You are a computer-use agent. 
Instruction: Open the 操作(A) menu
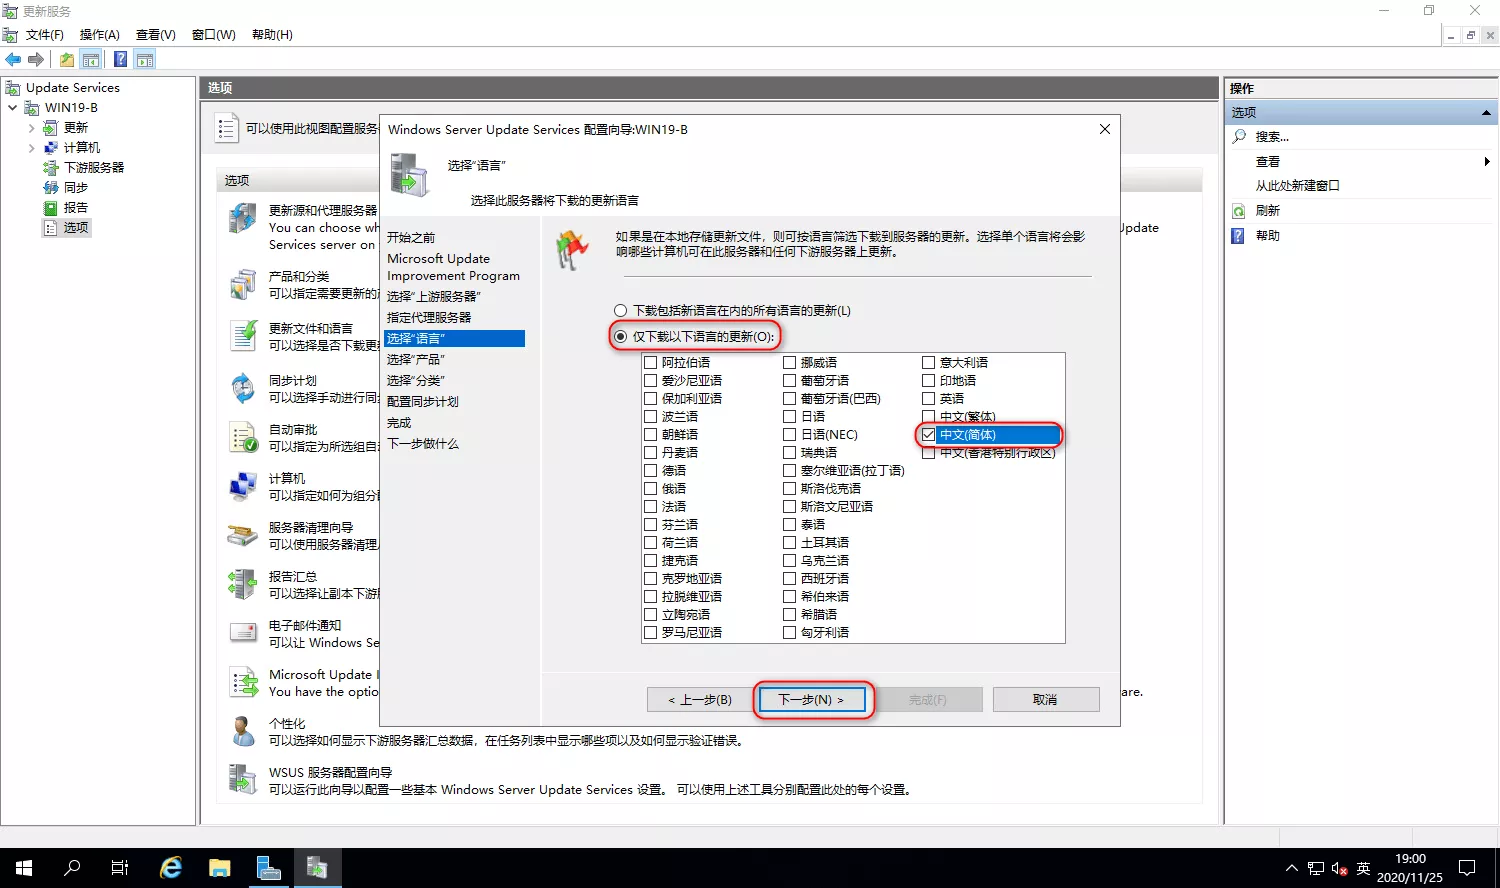point(99,35)
